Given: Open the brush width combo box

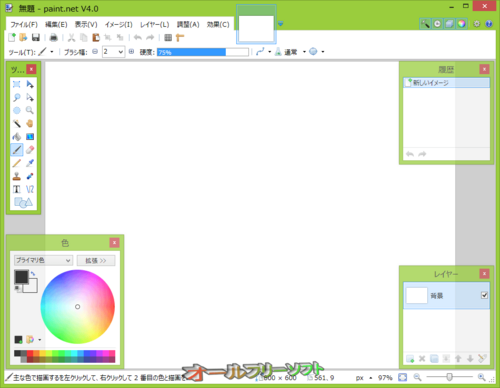Looking at the screenshot, I should click(113, 52).
